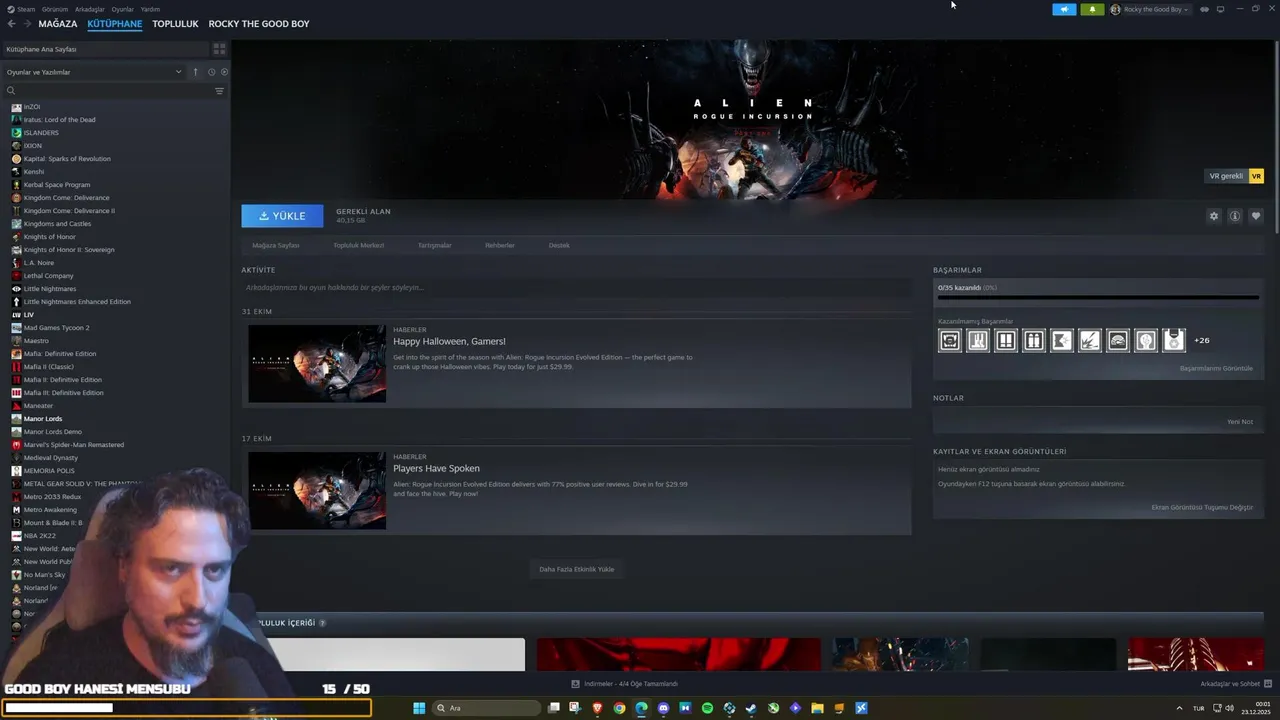Open advanced library filter options
1280x720 pixels.
pyautogui.click(x=219, y=91)
